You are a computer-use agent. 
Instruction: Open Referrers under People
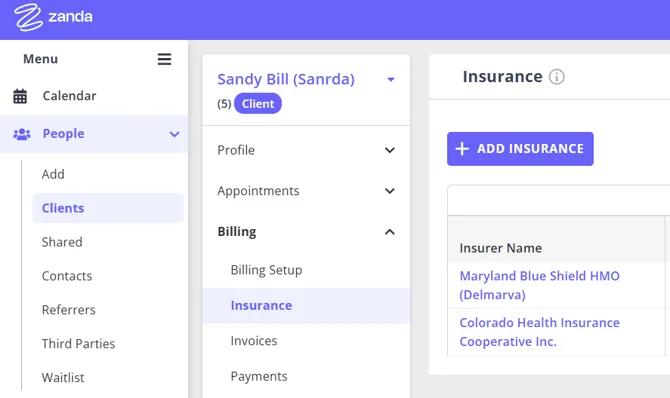click(68, 310)
